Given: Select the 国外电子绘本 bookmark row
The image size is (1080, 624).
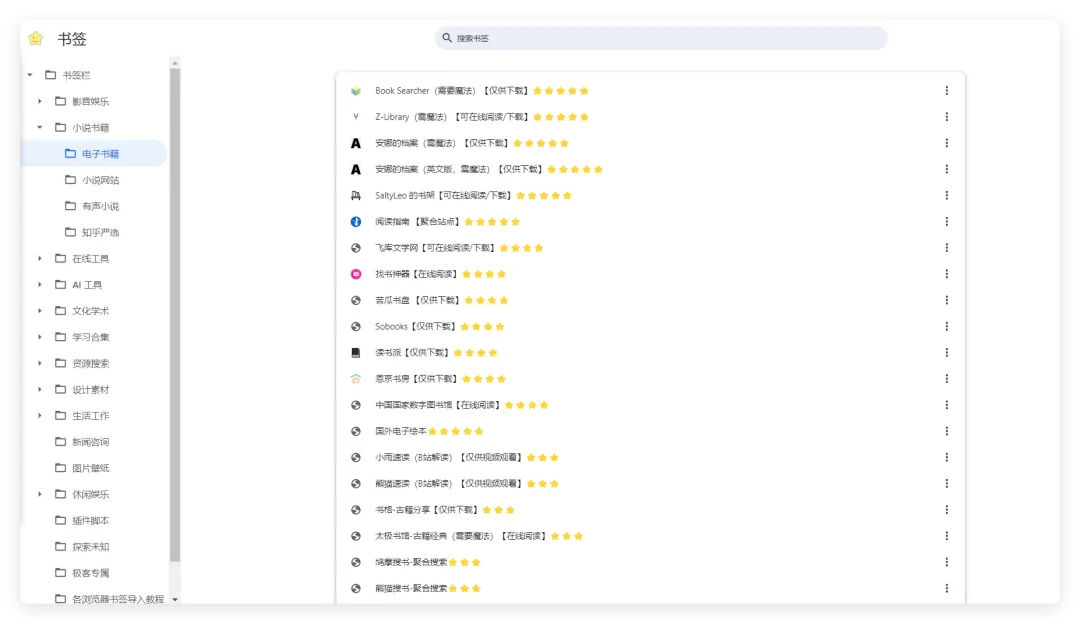Looking at the screenshot, I should (650, 431).
